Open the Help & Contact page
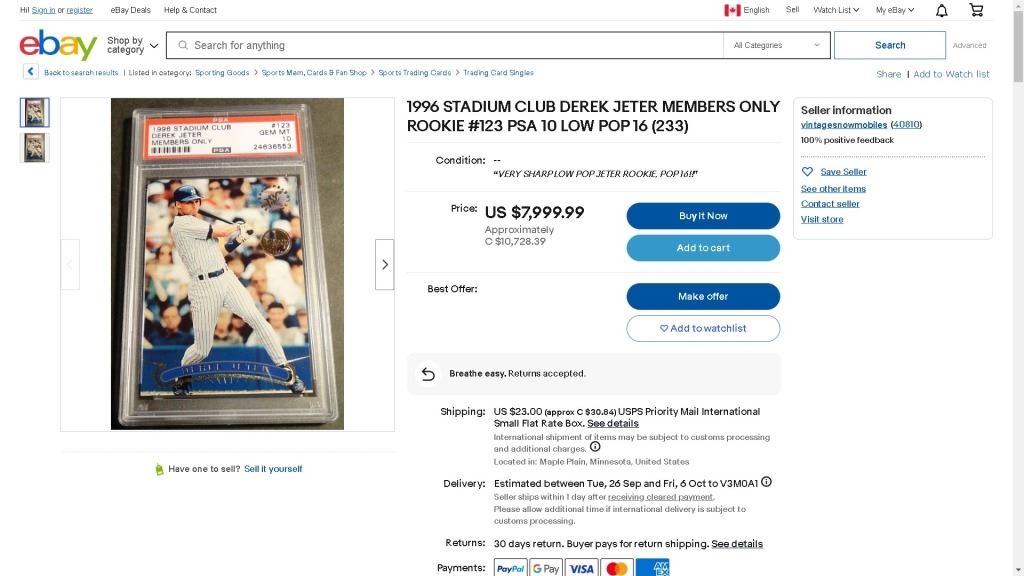The height and width of the screenshot is (576, 1024). (x=190, y=10)
